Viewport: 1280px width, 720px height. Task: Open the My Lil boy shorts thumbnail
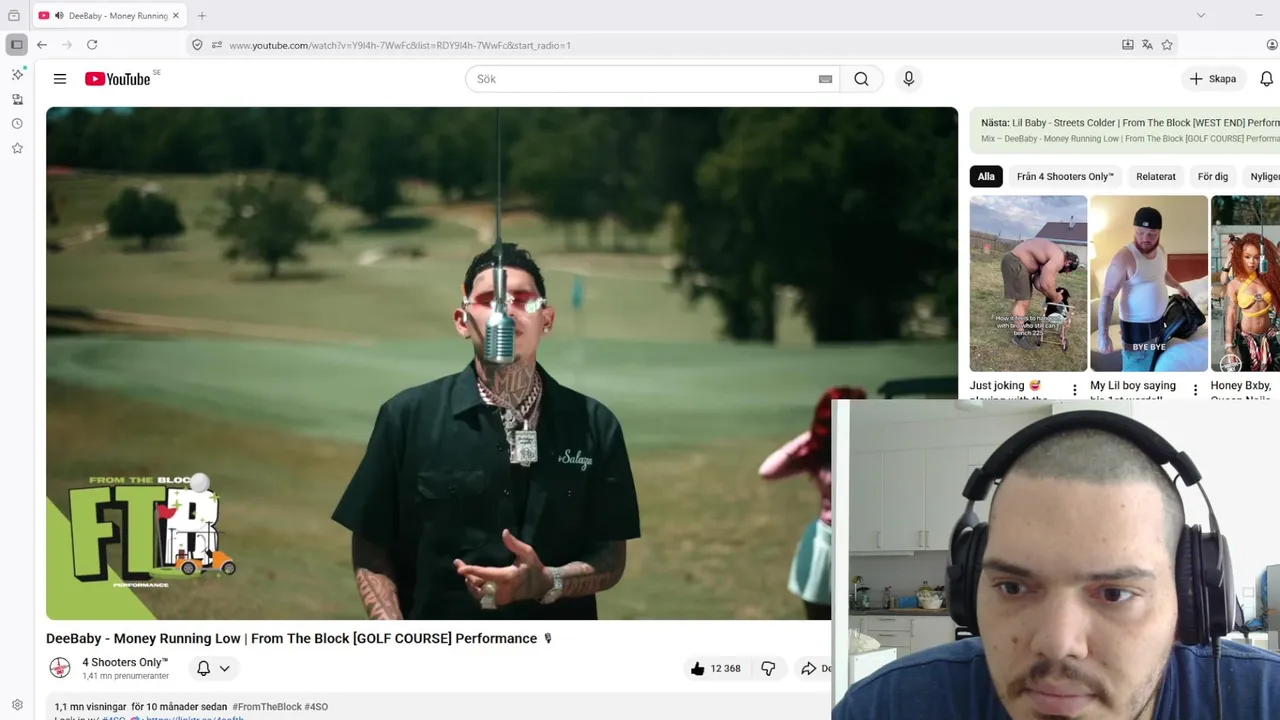point(1149,283)
